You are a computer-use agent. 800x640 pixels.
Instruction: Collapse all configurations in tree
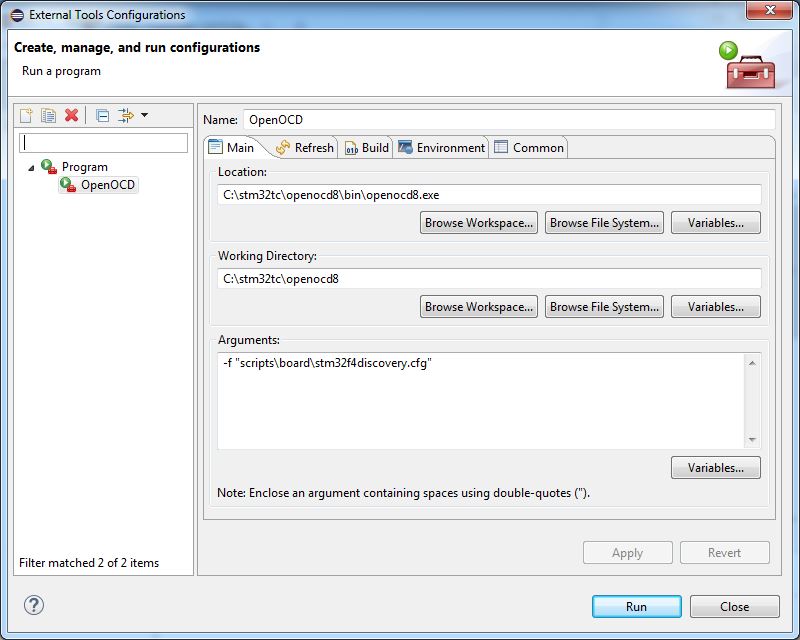coord(102,115)
